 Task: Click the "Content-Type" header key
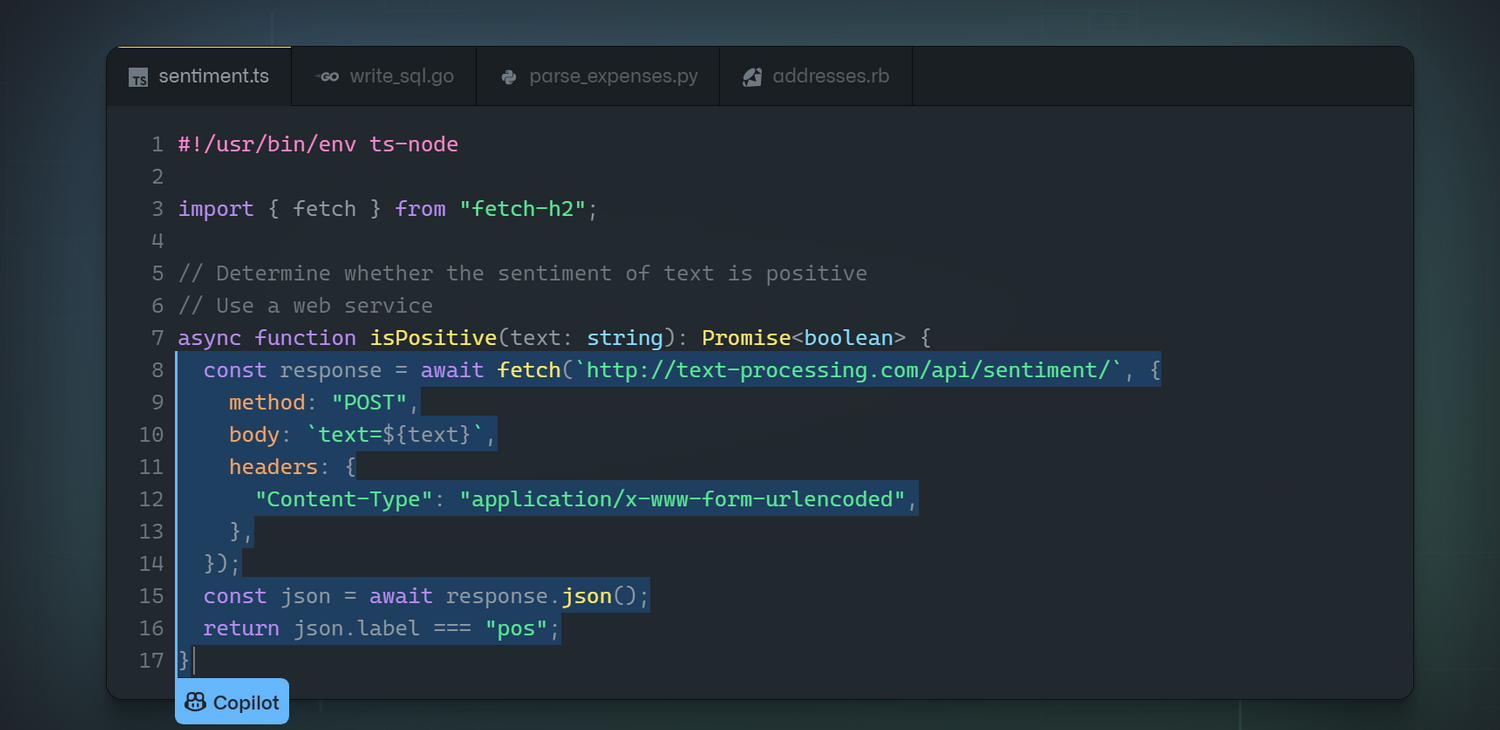click(343, 499)
